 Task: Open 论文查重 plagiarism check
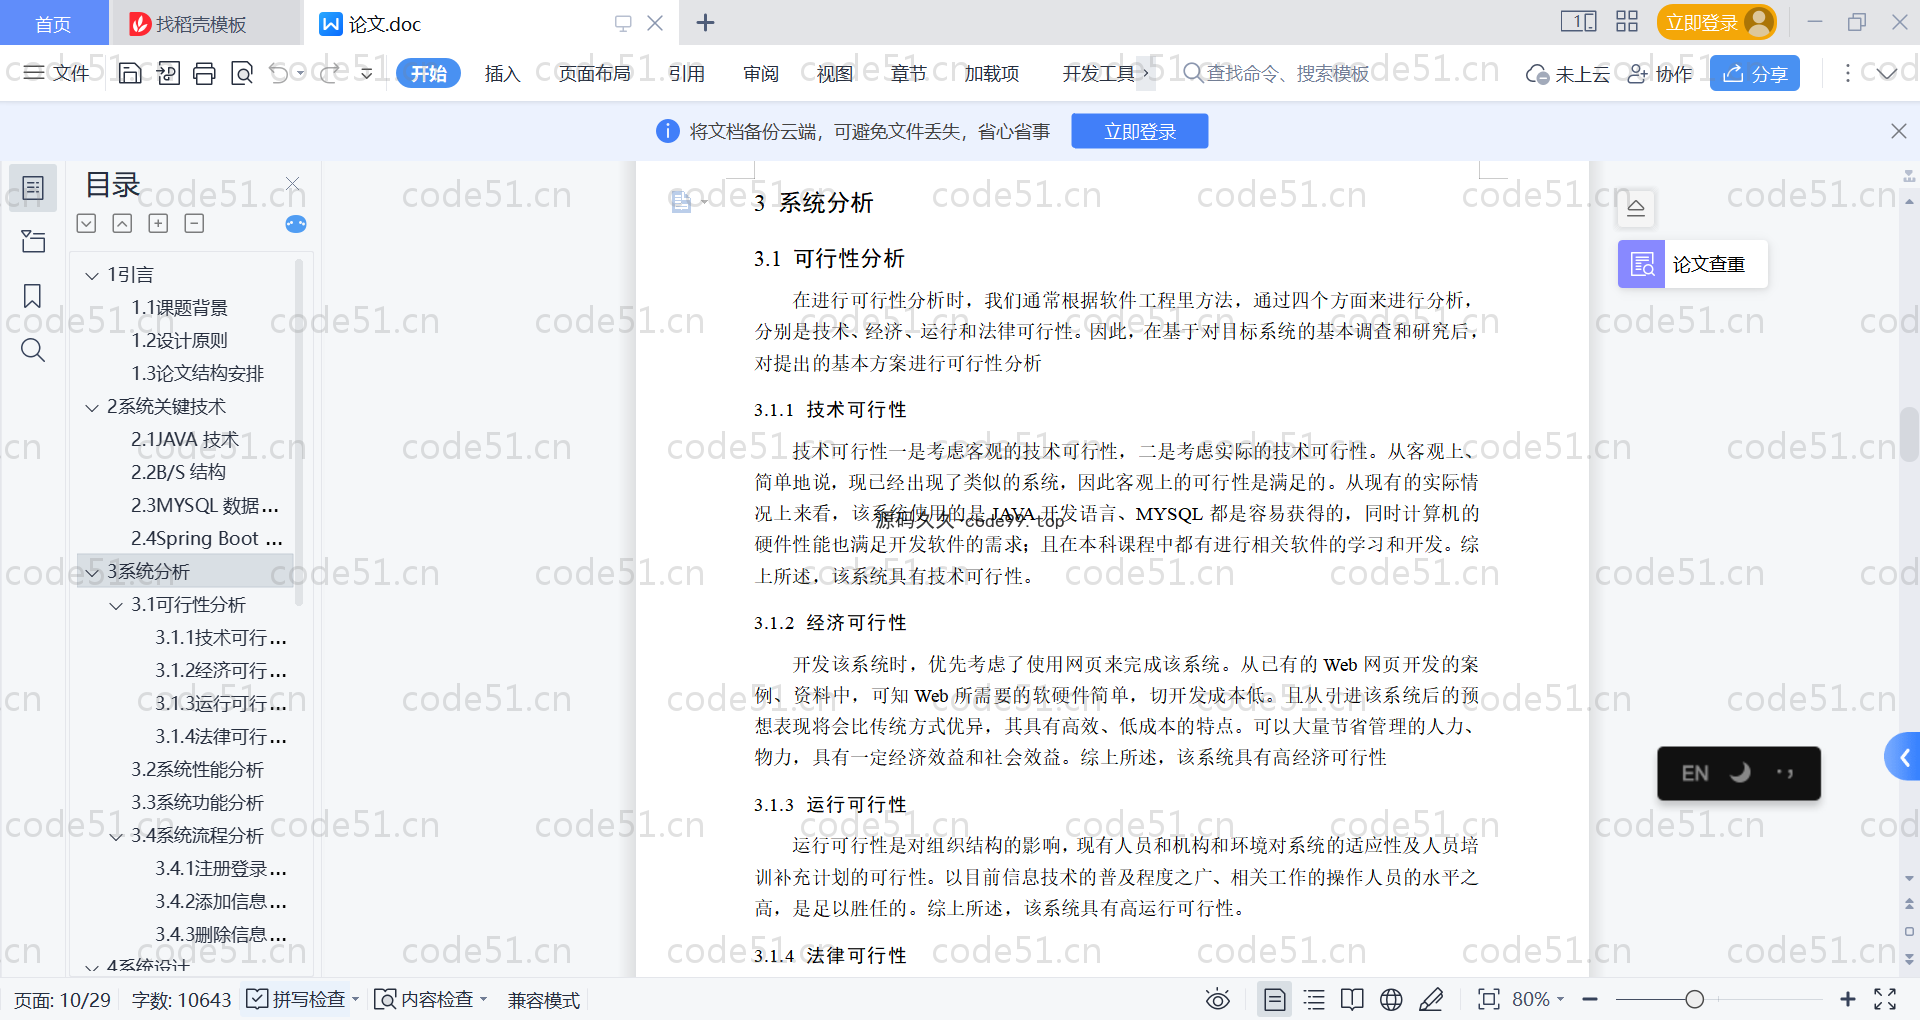tap(1692, 264)
